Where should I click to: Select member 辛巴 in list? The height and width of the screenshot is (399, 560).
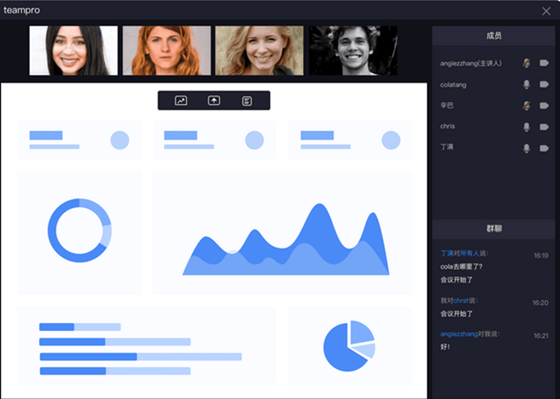(447, 106)
